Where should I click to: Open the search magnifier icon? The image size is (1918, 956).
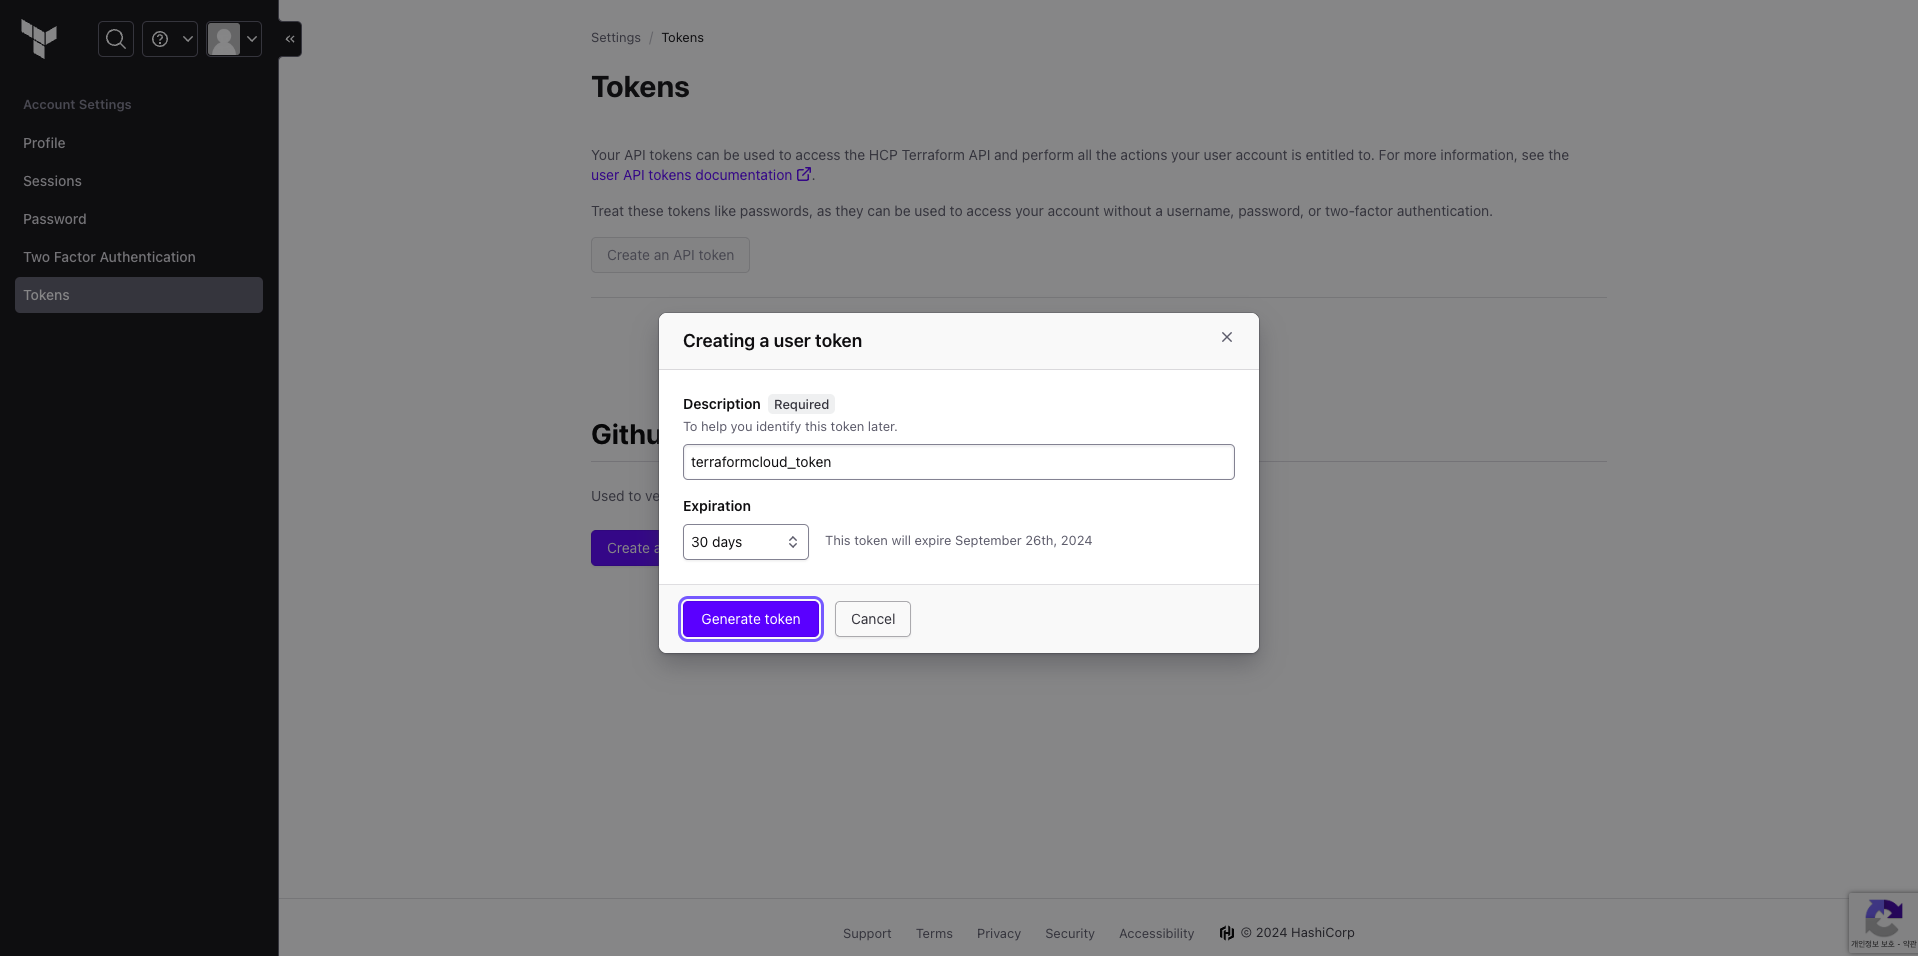[x=116, y=39]
